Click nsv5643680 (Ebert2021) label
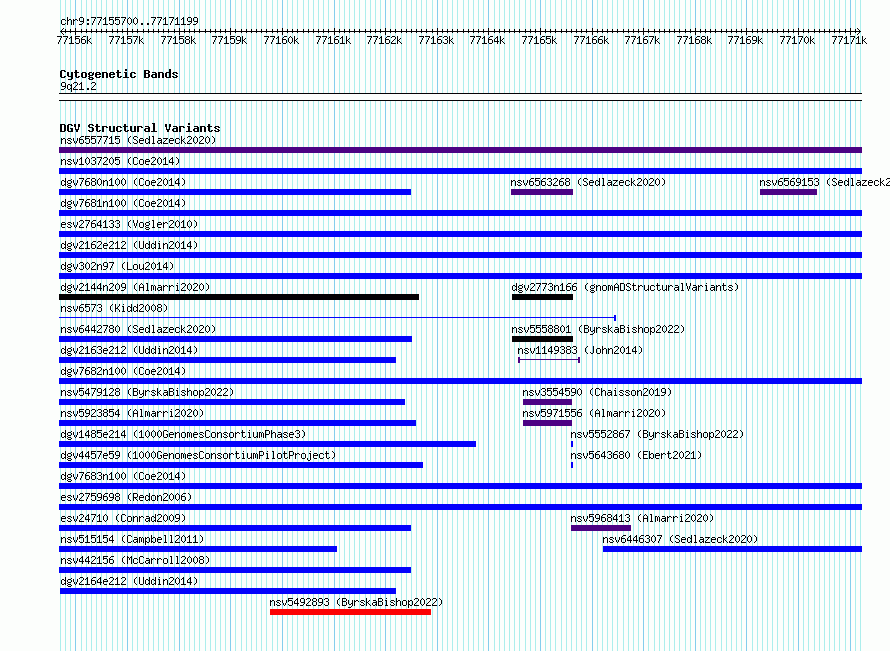890x651 pixels. (636, 455)
